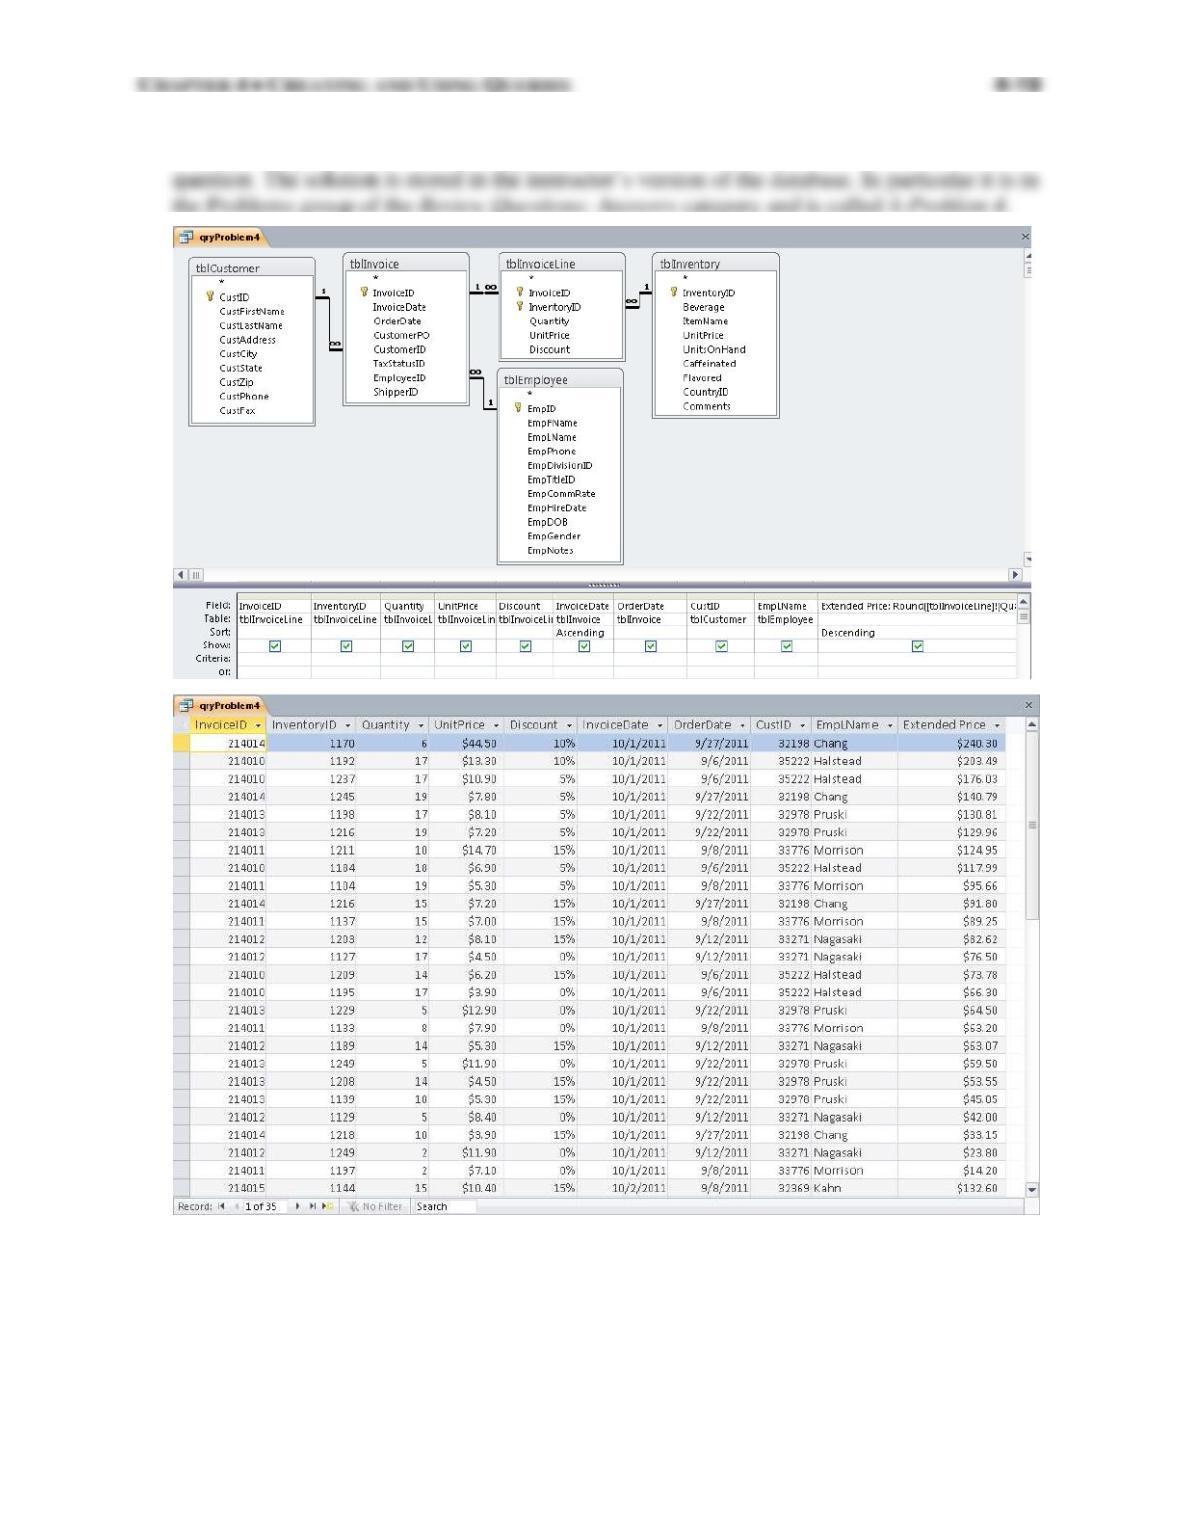Click the tblEmployee table title
The height and width of the screenshot is (1527, 1180).
pos(535,380)
